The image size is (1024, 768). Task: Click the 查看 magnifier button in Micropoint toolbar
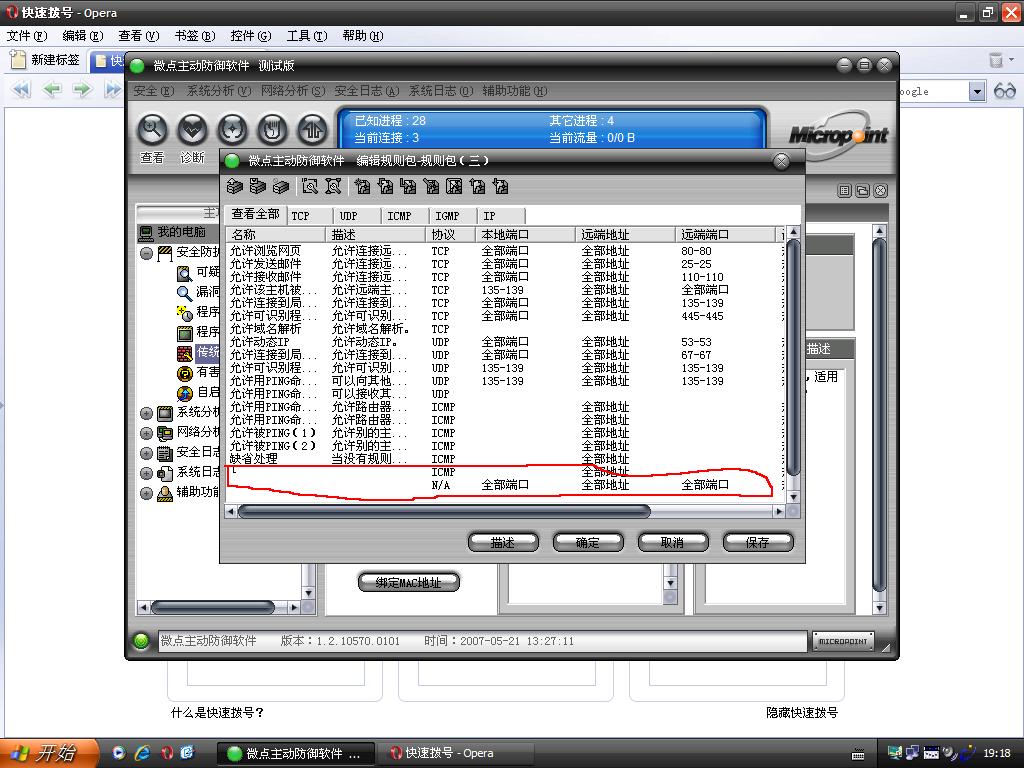click(152, 129)
